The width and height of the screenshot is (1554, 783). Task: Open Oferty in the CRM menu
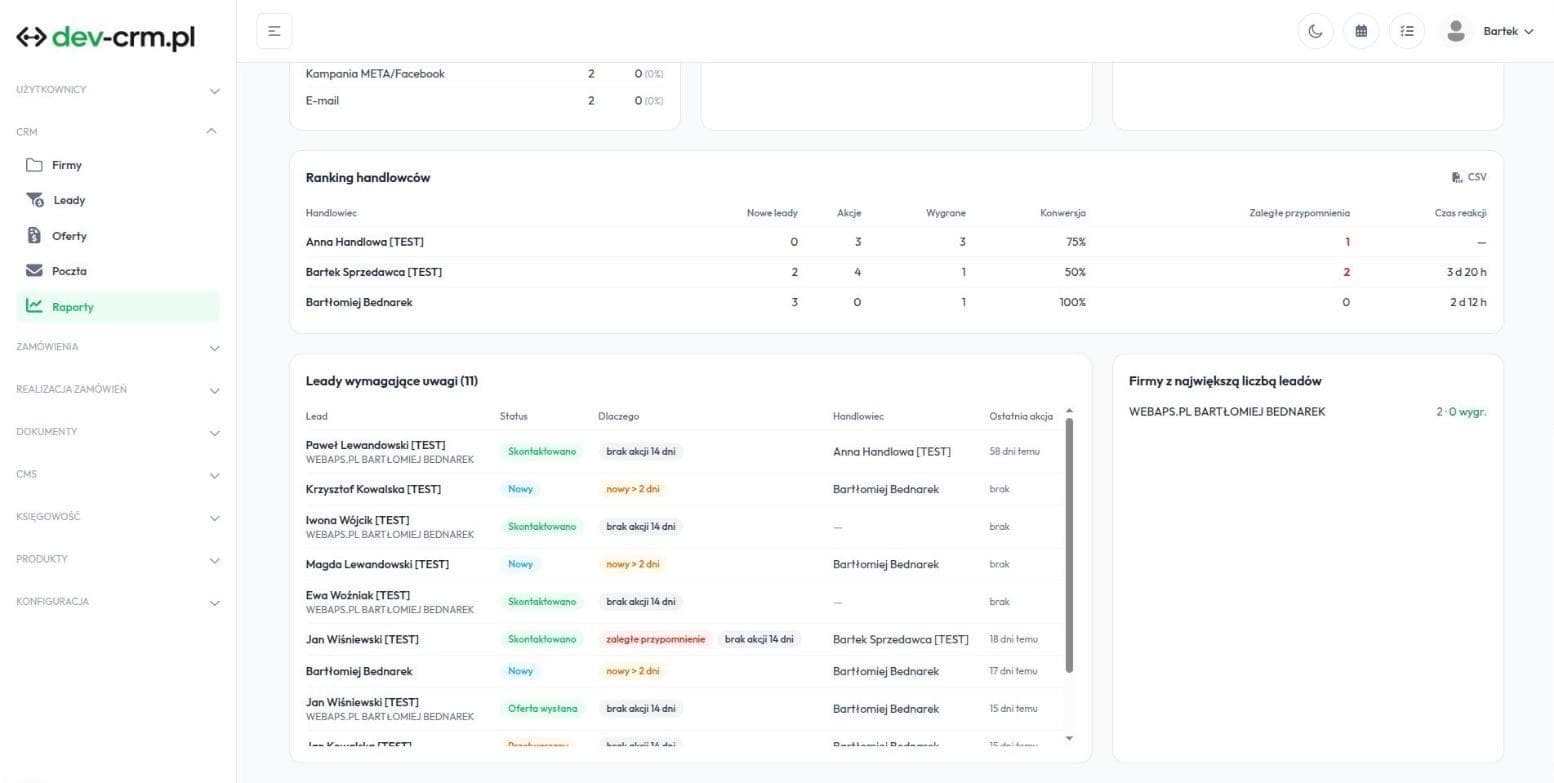(118, 236)
